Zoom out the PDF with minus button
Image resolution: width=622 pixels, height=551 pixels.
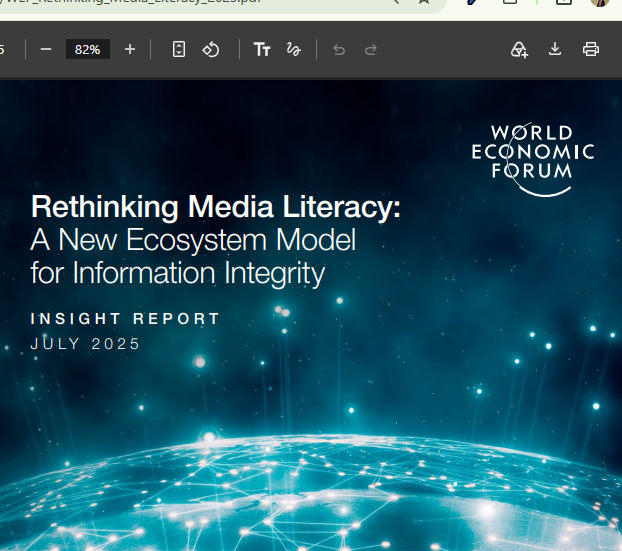click(x=46, y=50)
